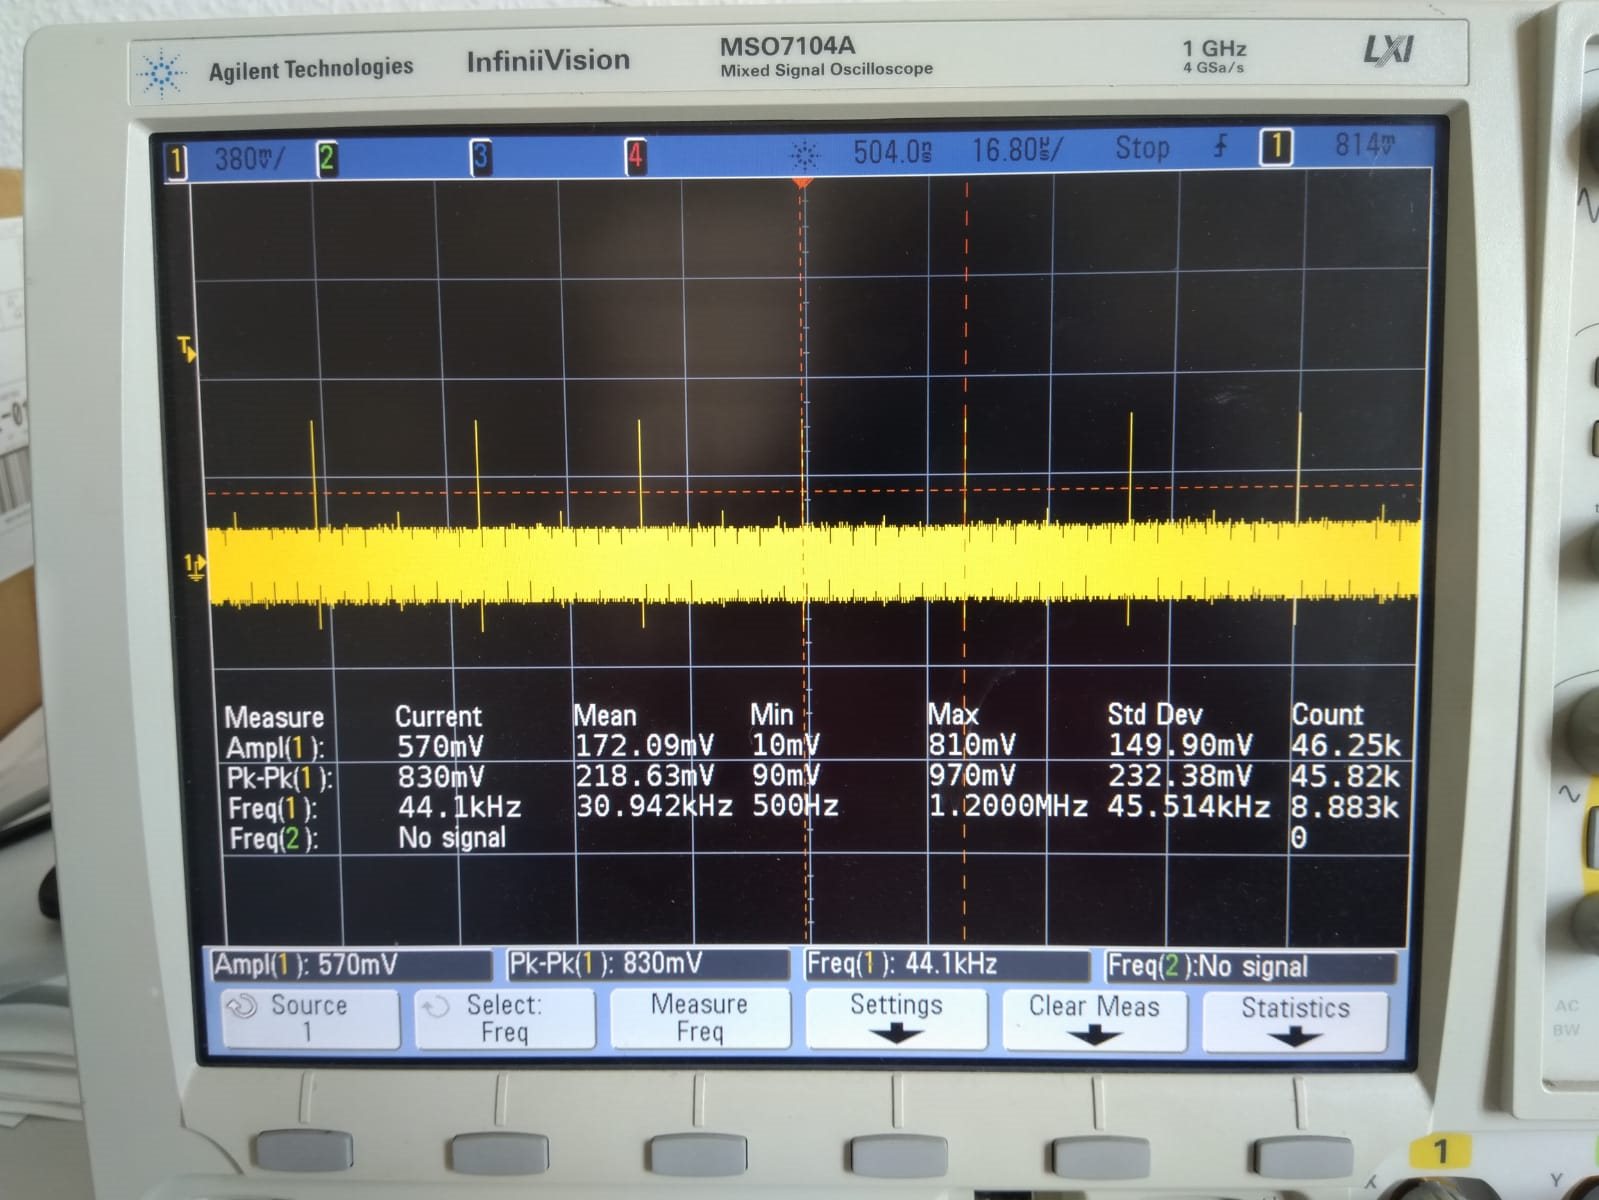The height and width of the screenshot is (1200, 1599).
Task: Open the Statistics softkey menu
Action: pos(1295,1020)
